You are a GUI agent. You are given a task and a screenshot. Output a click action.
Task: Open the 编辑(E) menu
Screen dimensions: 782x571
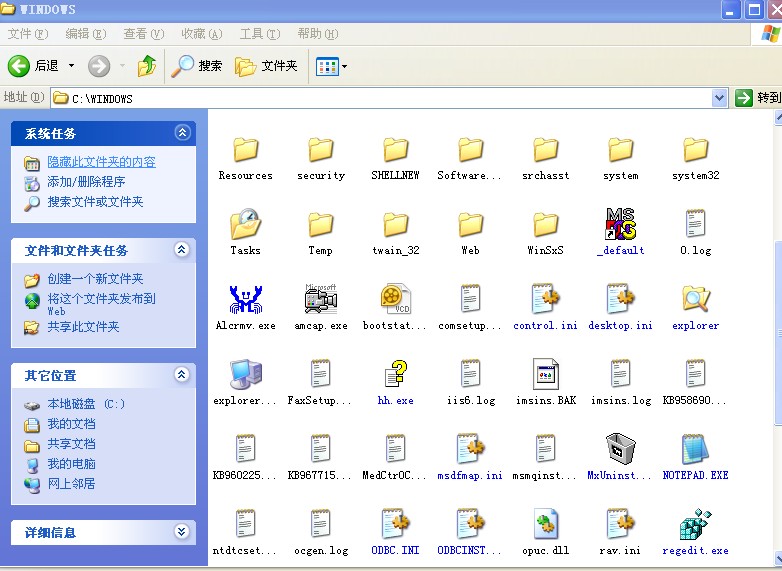86,34
